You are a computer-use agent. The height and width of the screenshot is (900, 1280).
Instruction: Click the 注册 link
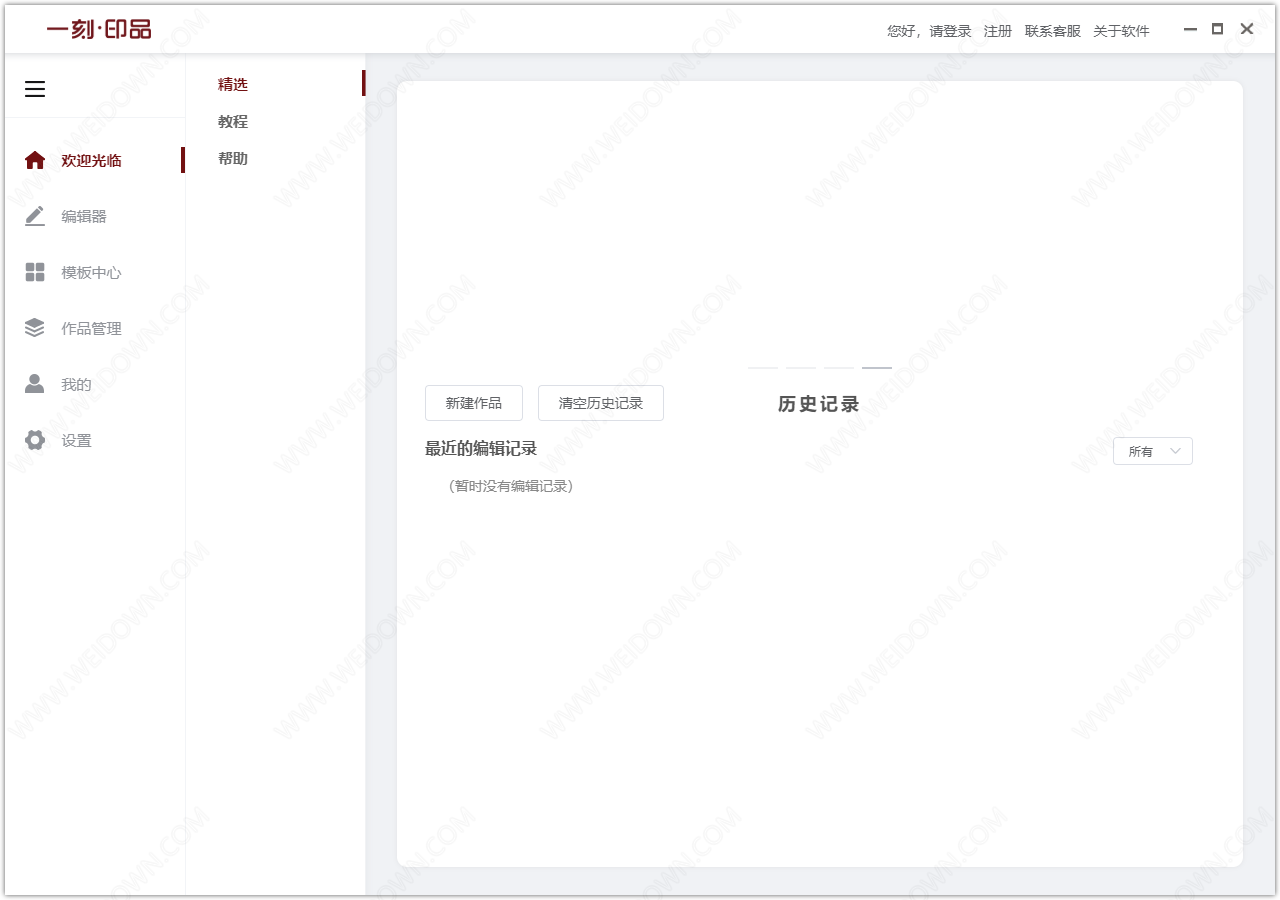(998, 31)
